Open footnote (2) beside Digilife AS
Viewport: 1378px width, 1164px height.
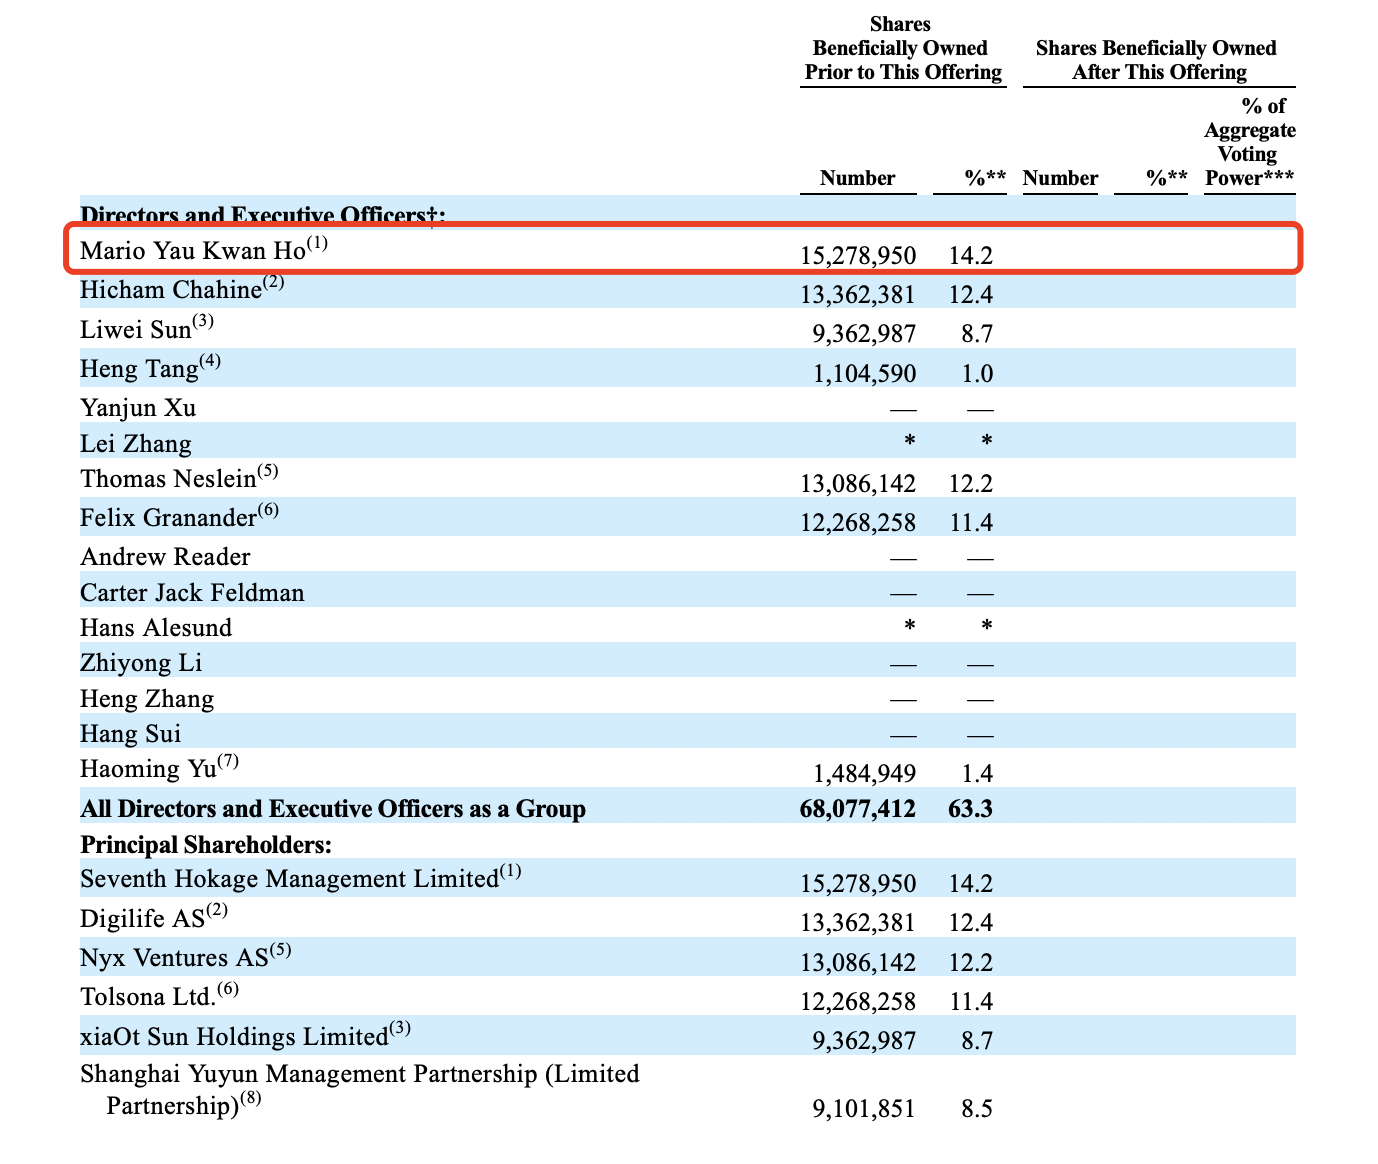(217, 911)
